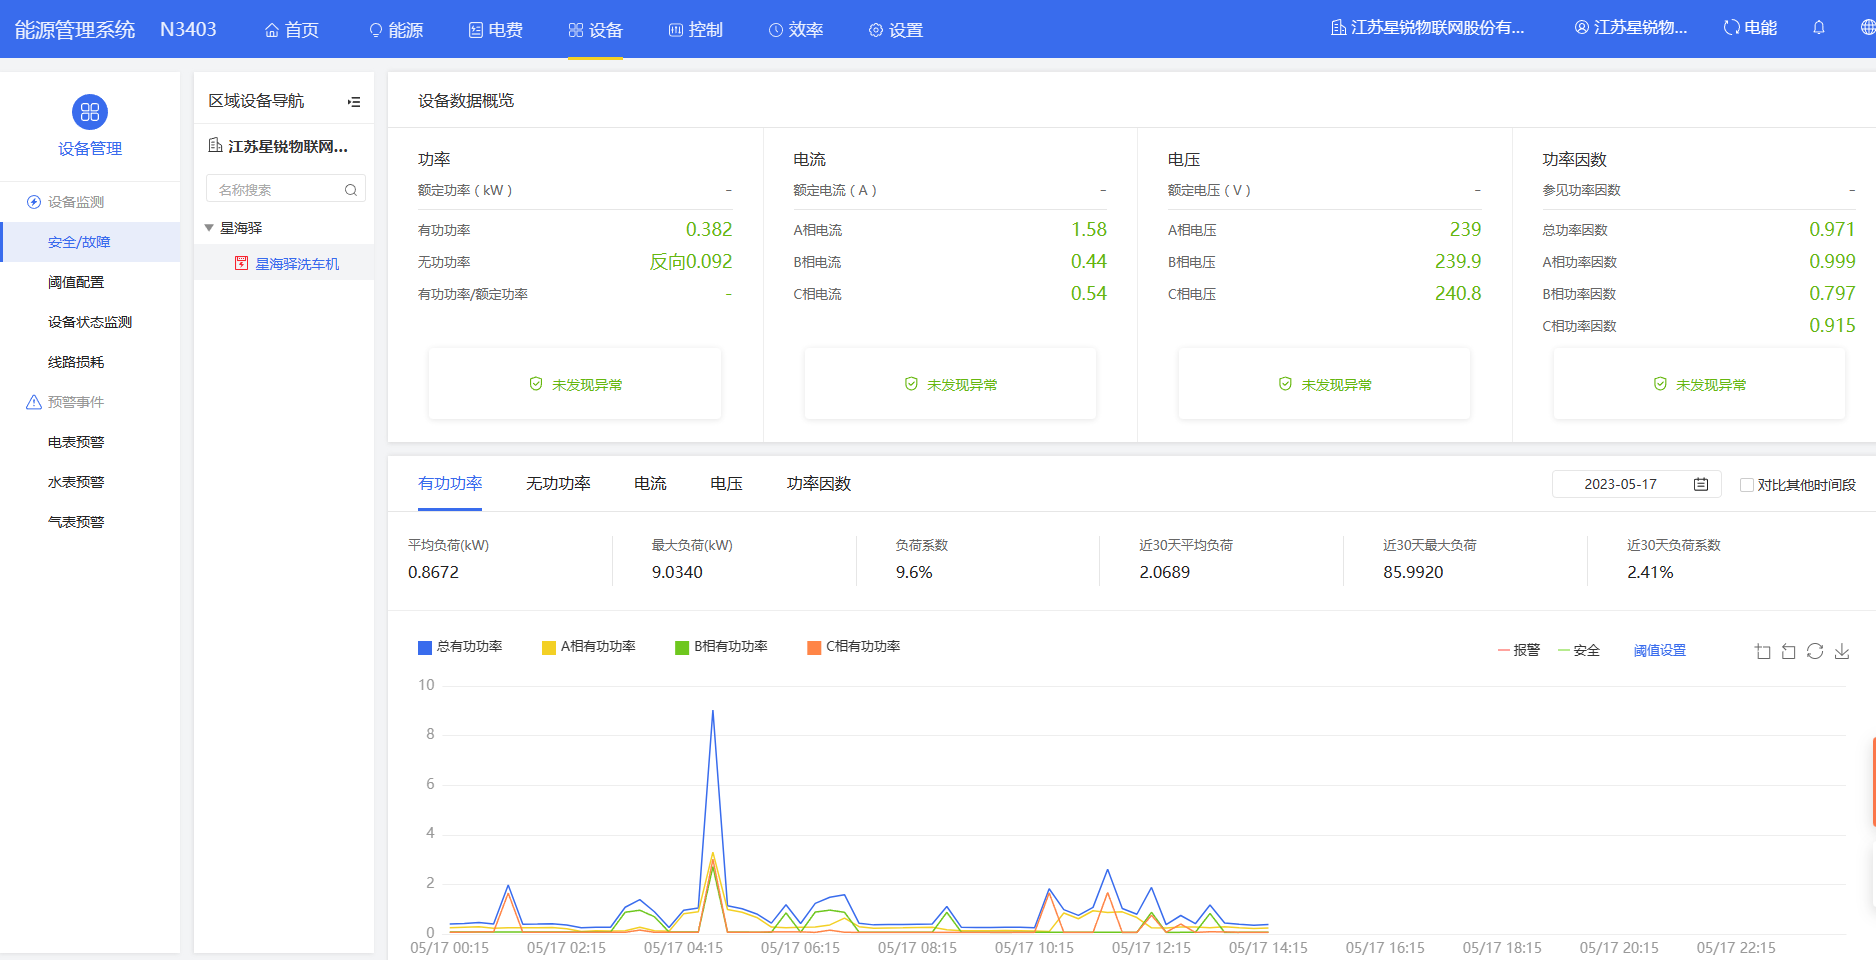This screenshot has height=960, width=1876.
Task: Open 设备 top menu
Action: (596, 30)
